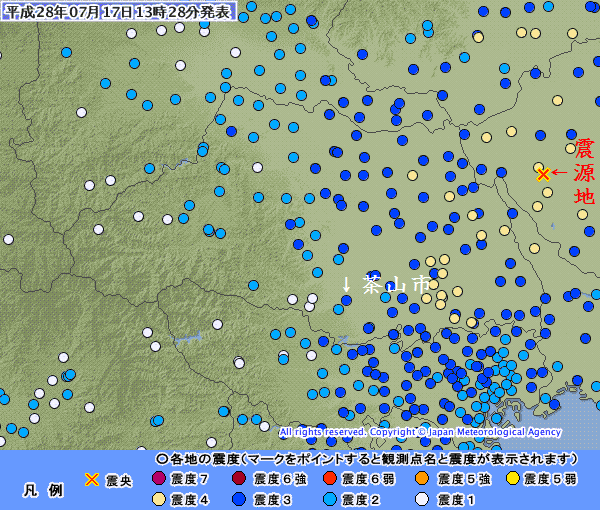600x510 pixels.
Task: Click the 震度5弱 yellow legend circle
Action: coord(513,479)
